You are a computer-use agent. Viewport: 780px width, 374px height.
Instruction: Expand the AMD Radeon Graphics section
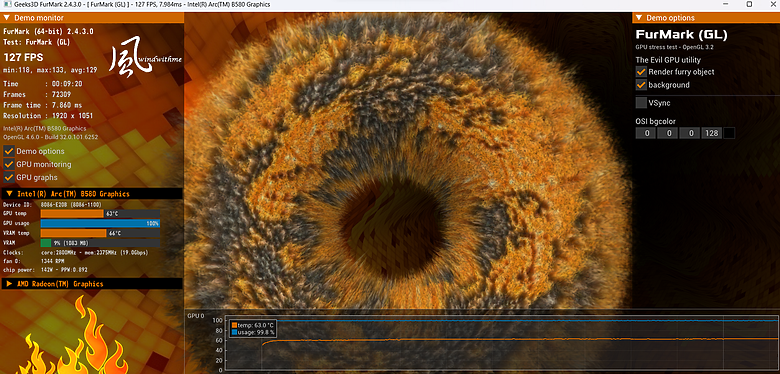92,284
